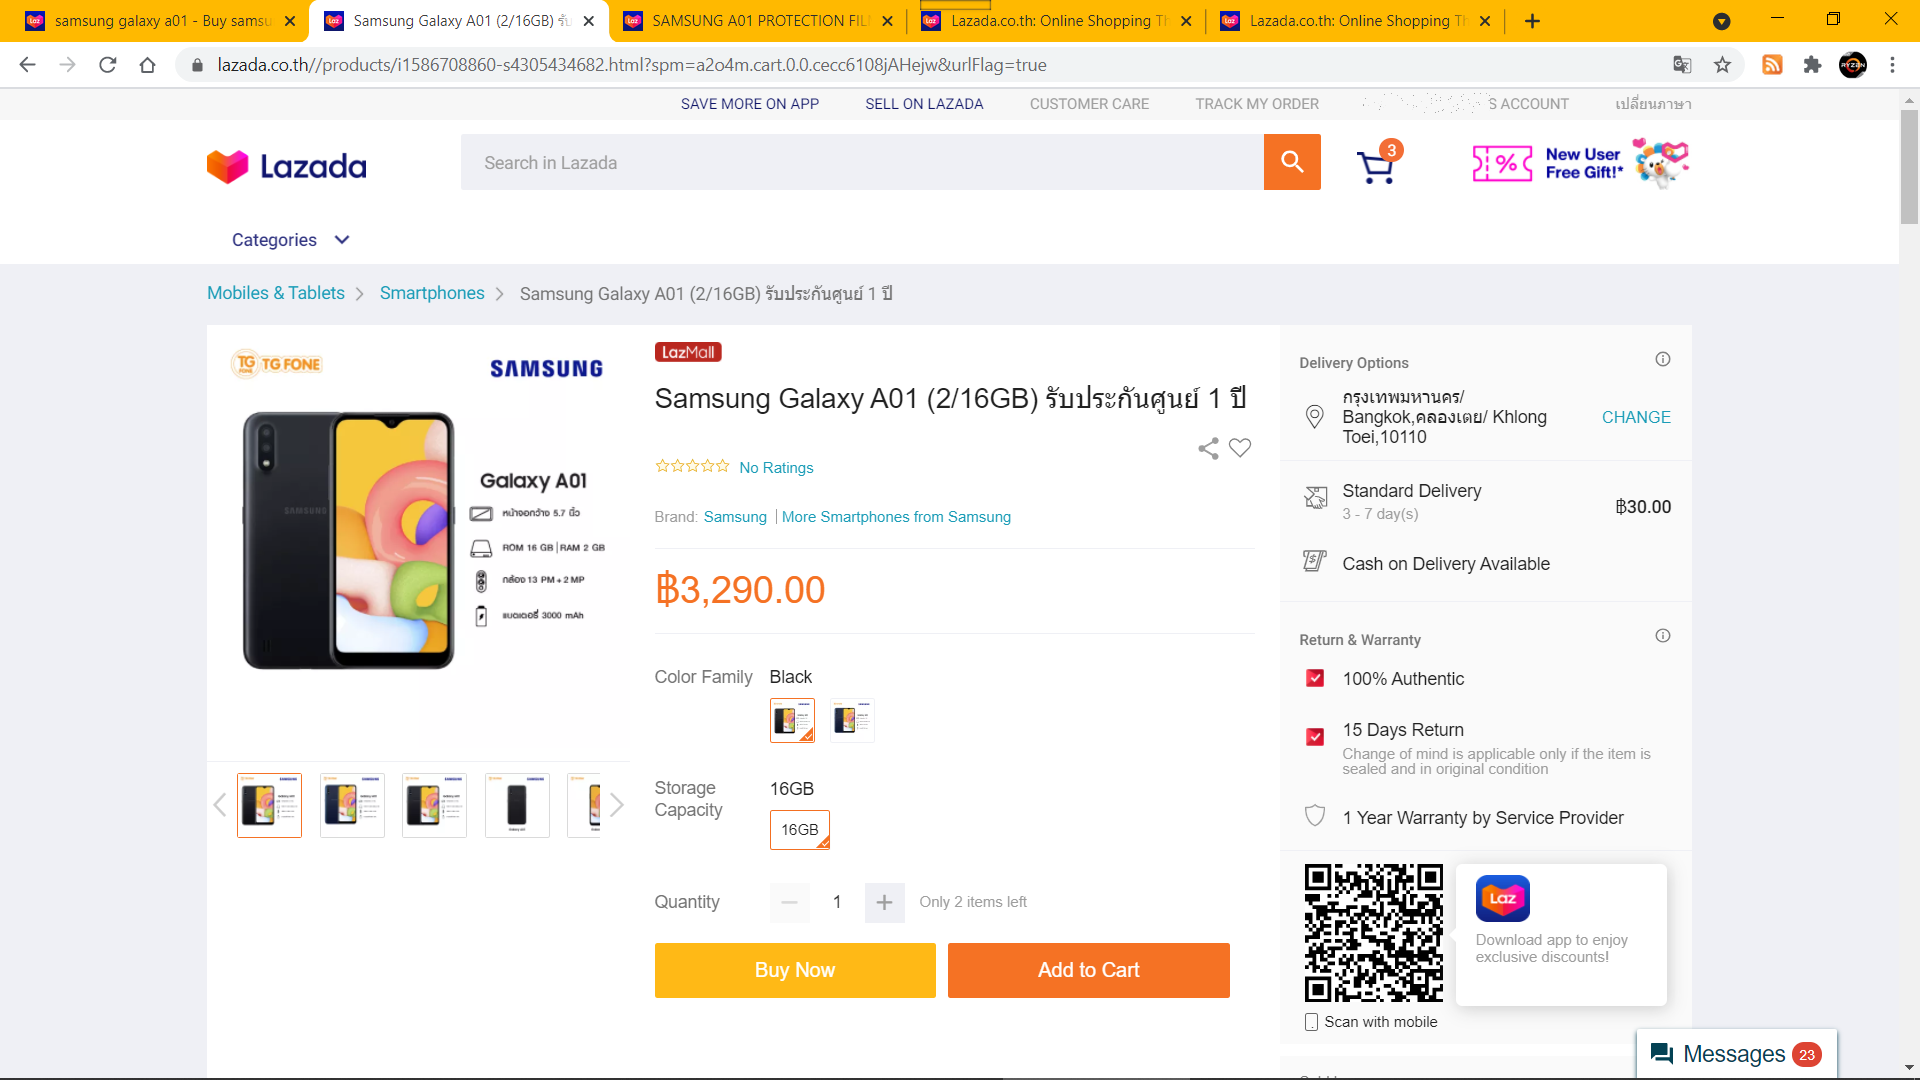Open TRACK MY ORDER menu item
Viewport: 1920px width, 1080px height.
coord(1257,104)
